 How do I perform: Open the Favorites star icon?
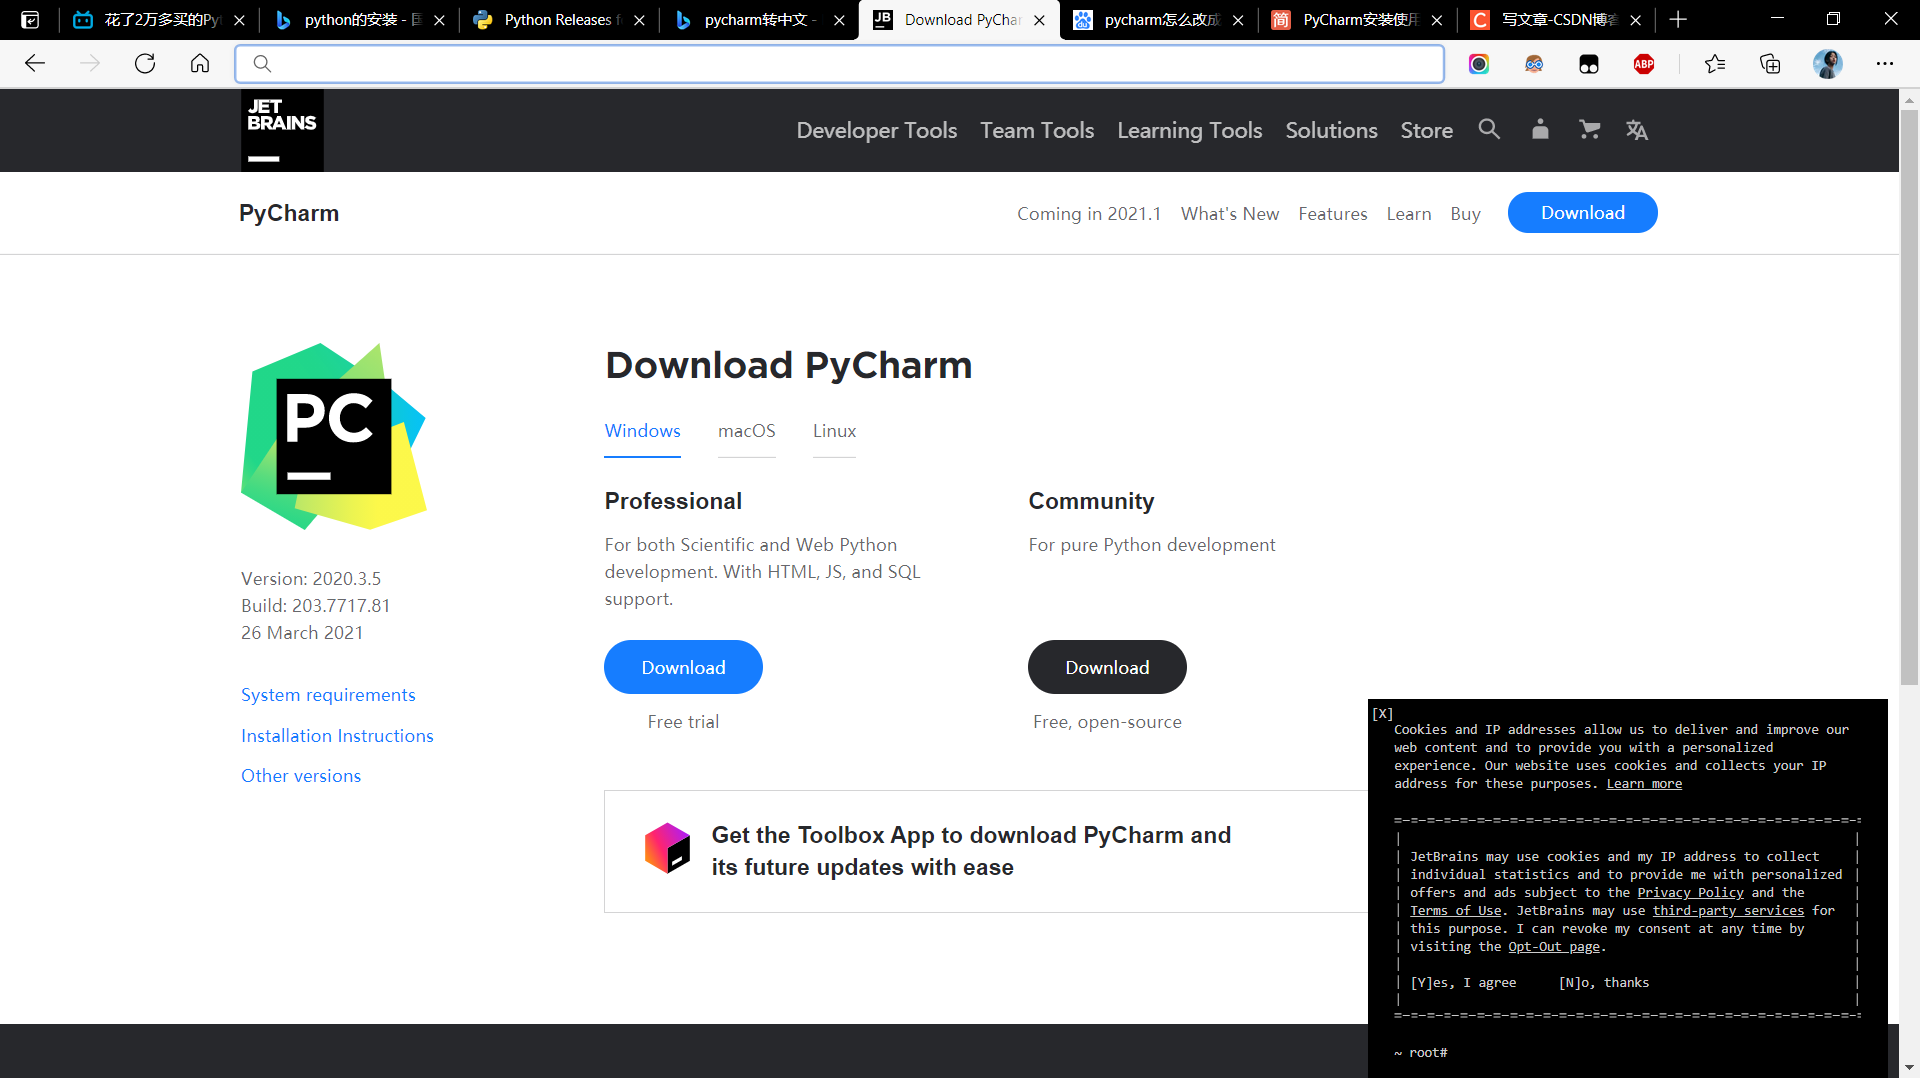[1715, 64]
